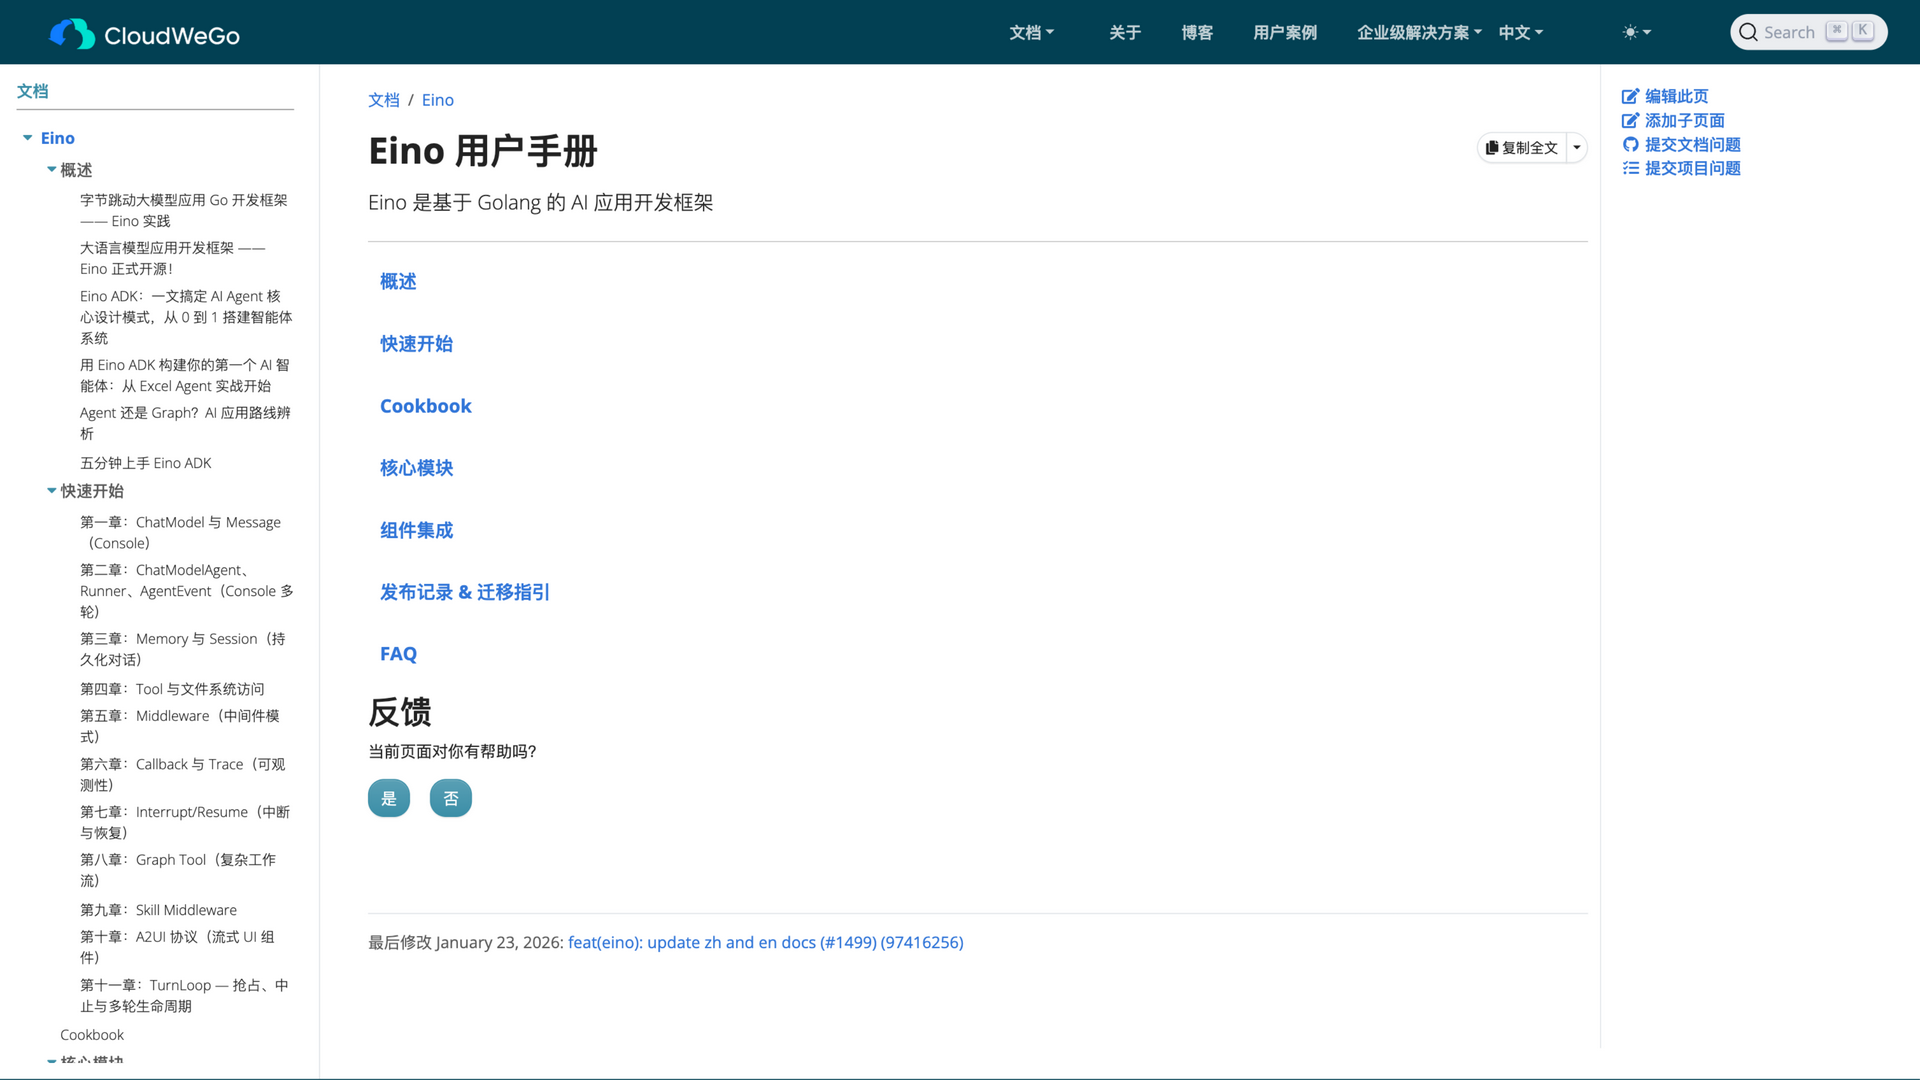1920x1080 pixels.
Task: Click the 文档 heading in sidebar
Action: (x=33, y=91)
